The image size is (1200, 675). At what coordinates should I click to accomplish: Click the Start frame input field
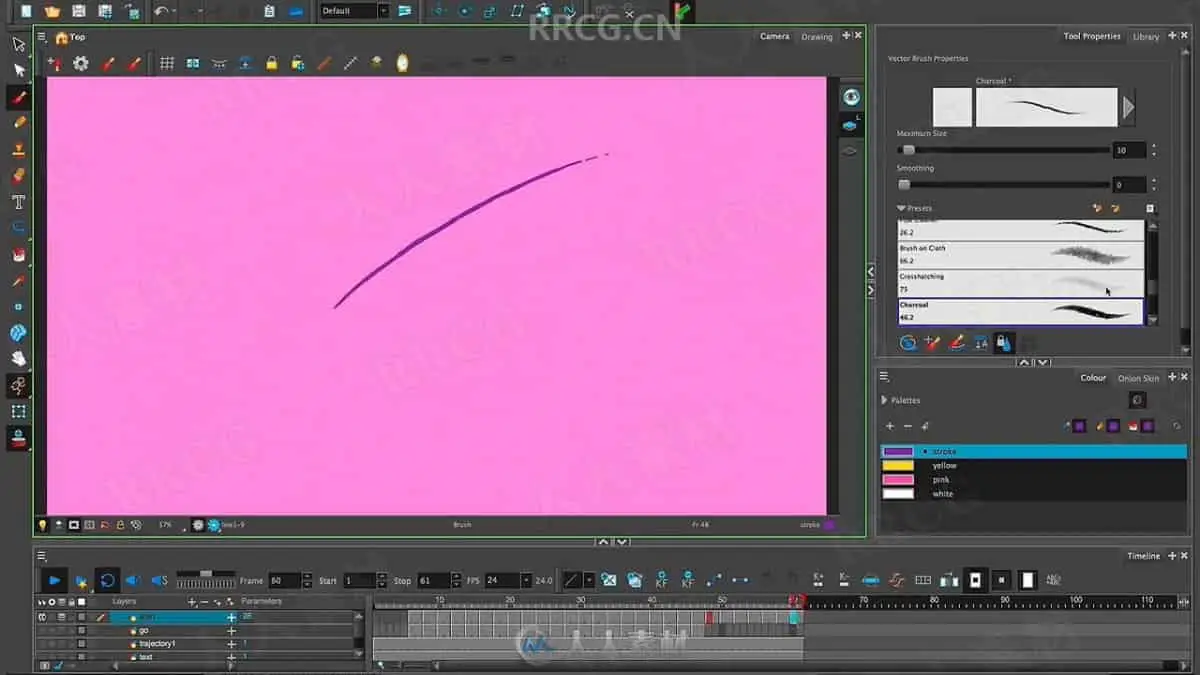click(x=359, y=580)
